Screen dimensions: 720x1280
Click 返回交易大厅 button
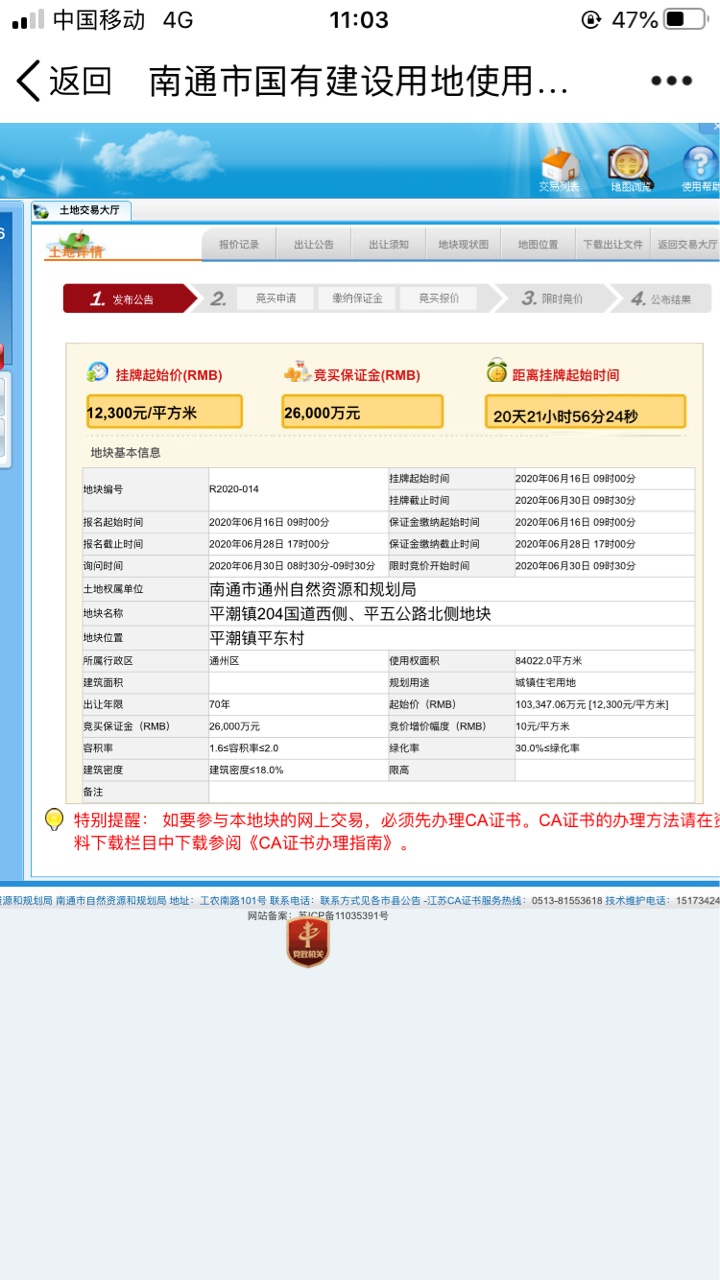tap(686, 245)
